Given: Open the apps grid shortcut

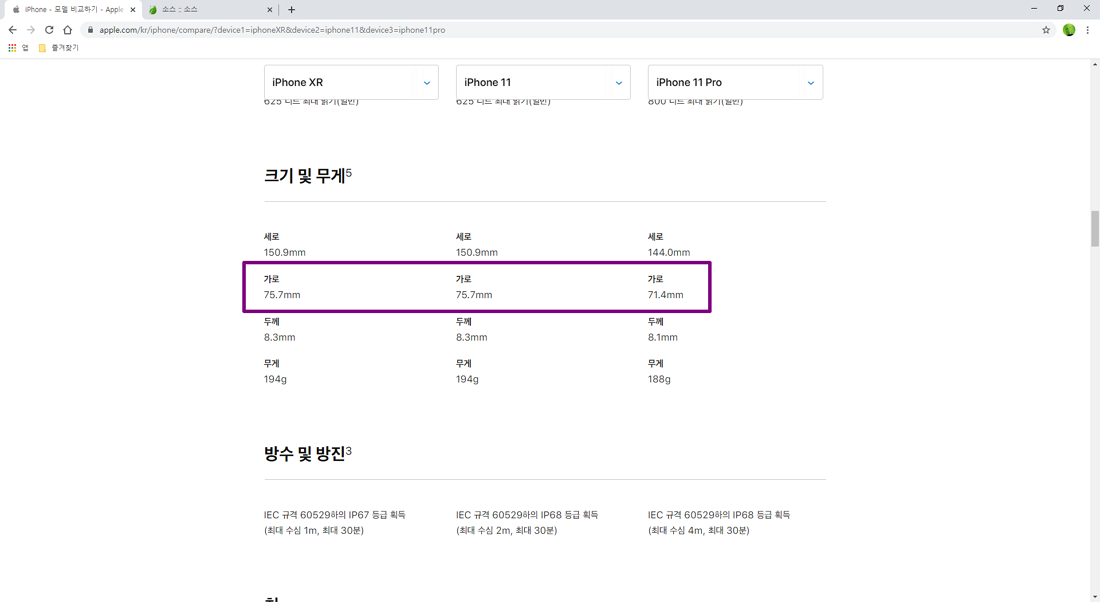Looking at the screenshot, I should pos(12,48).
